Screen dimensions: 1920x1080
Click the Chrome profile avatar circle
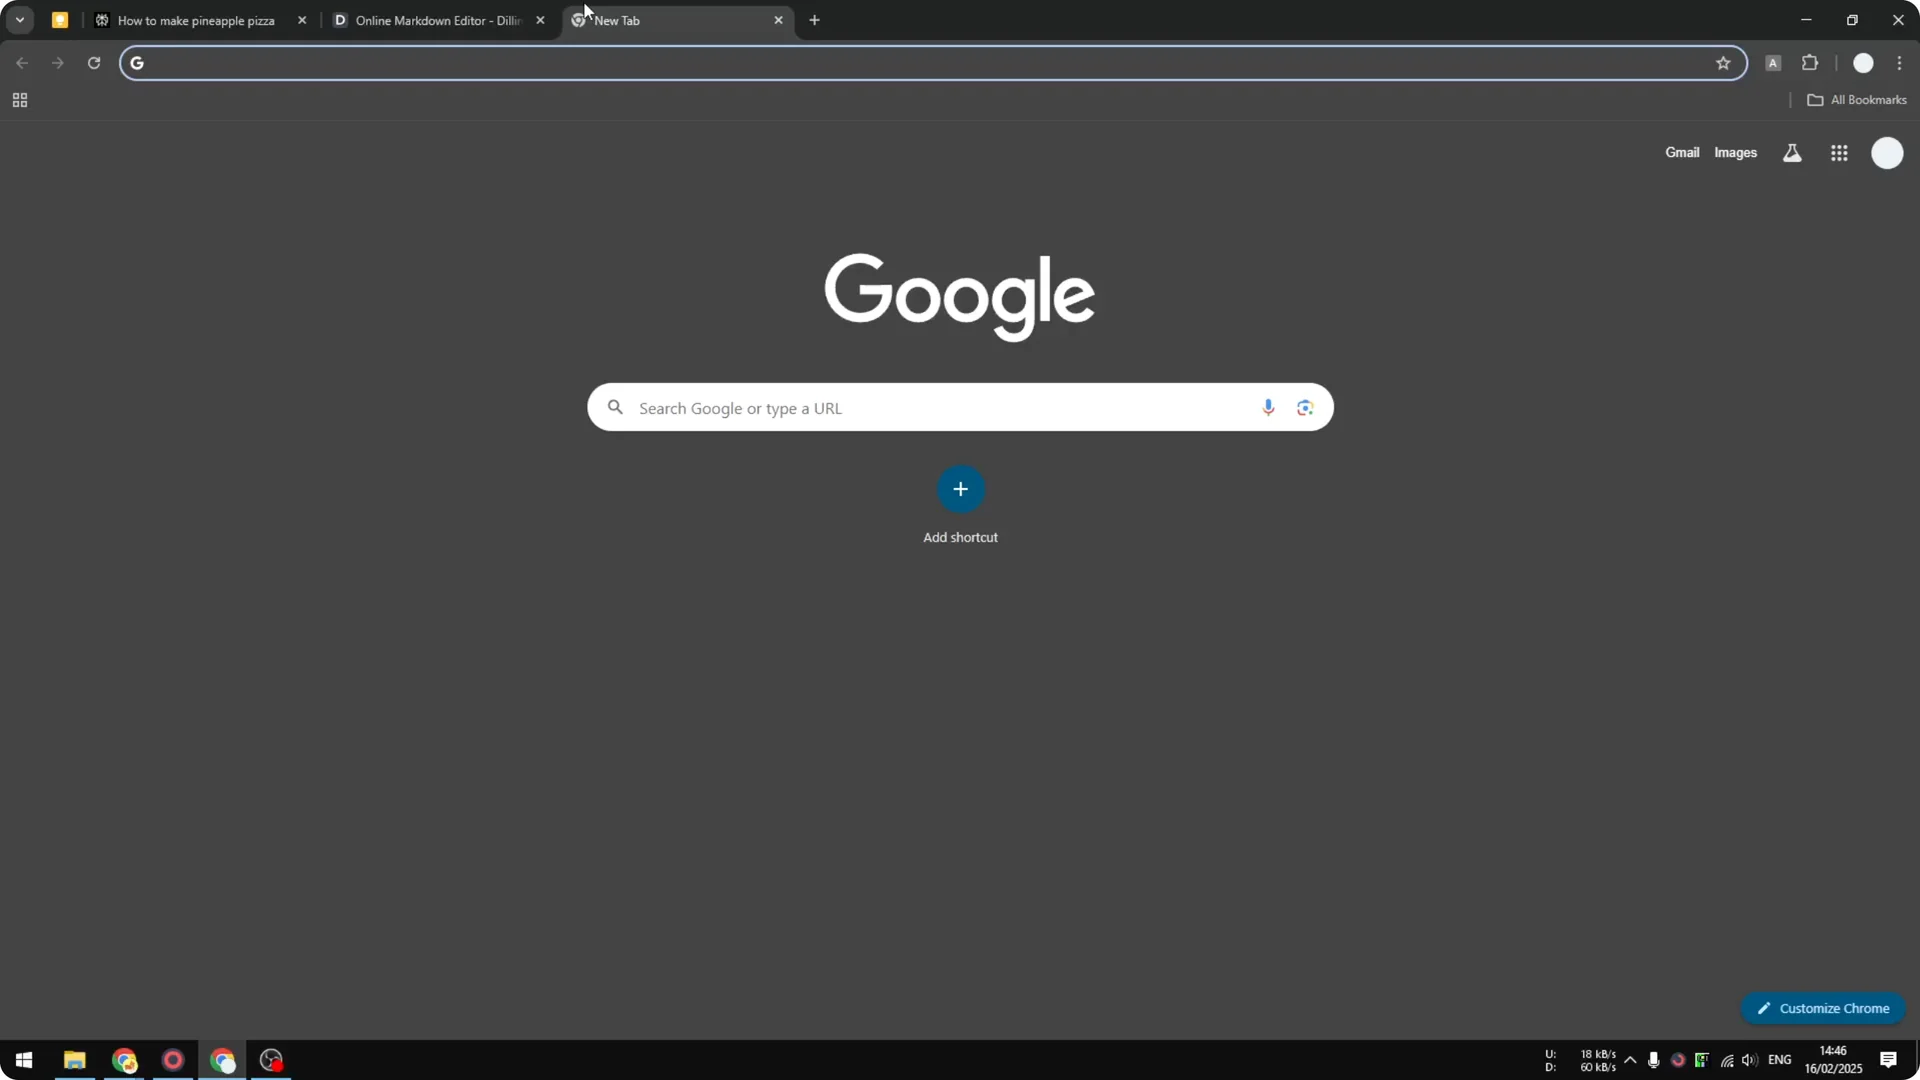[1864, 62]
